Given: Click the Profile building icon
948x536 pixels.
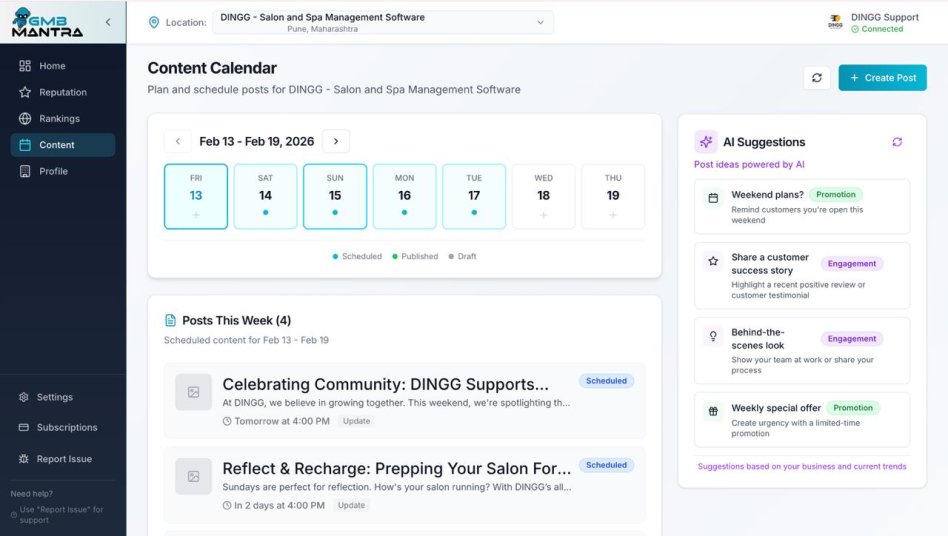Looking at the screenshot, I should pyautogui.click(x=25, y=171).
